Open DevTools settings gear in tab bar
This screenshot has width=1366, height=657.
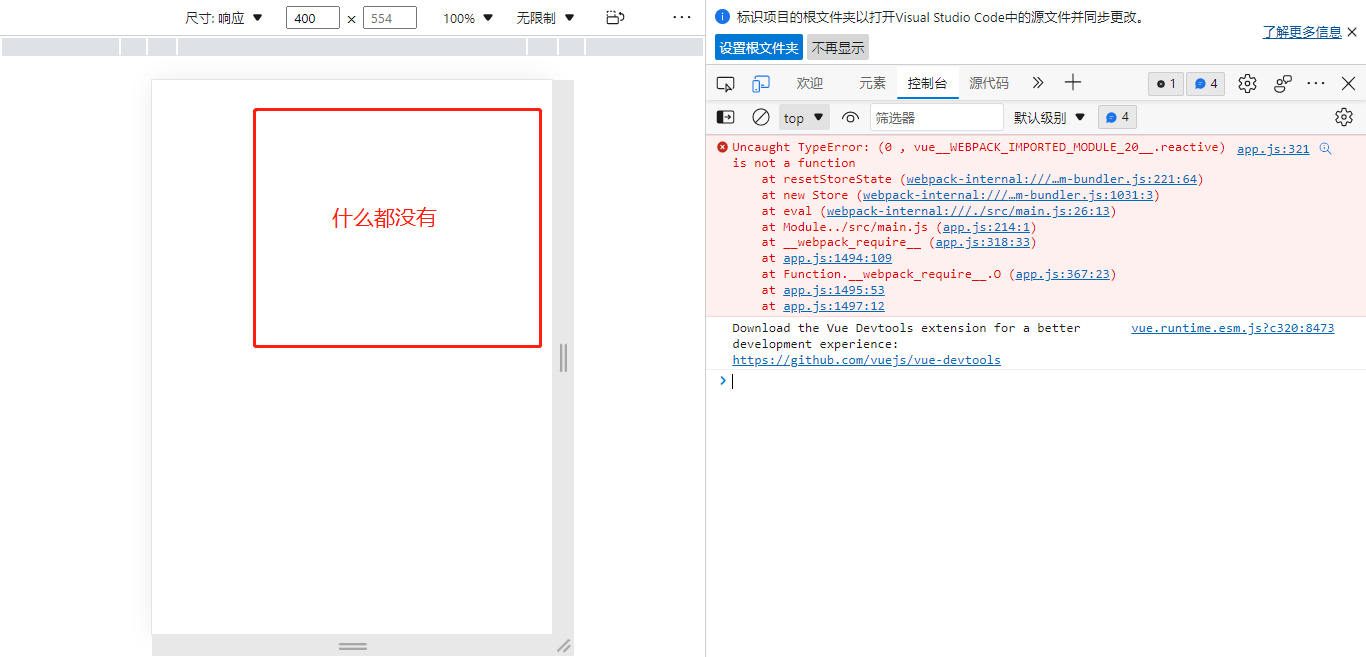pos(1247,84)
